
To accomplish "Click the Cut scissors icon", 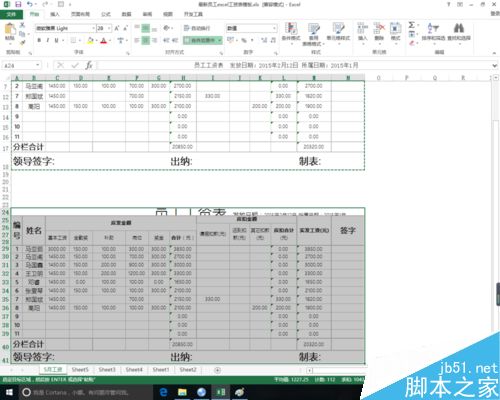I will click(22, 25).
